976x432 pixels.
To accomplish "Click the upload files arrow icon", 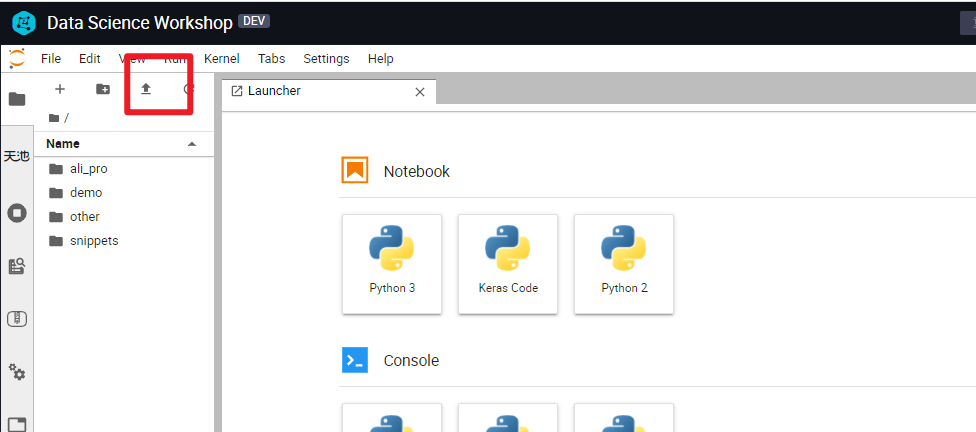I will coord(146,89).
